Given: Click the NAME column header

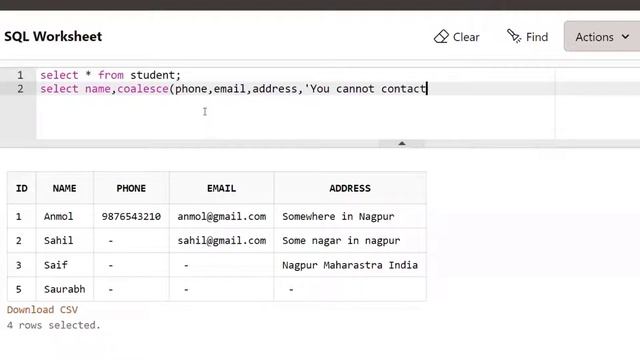Looking at the screenshot, I should pos(64,188).
